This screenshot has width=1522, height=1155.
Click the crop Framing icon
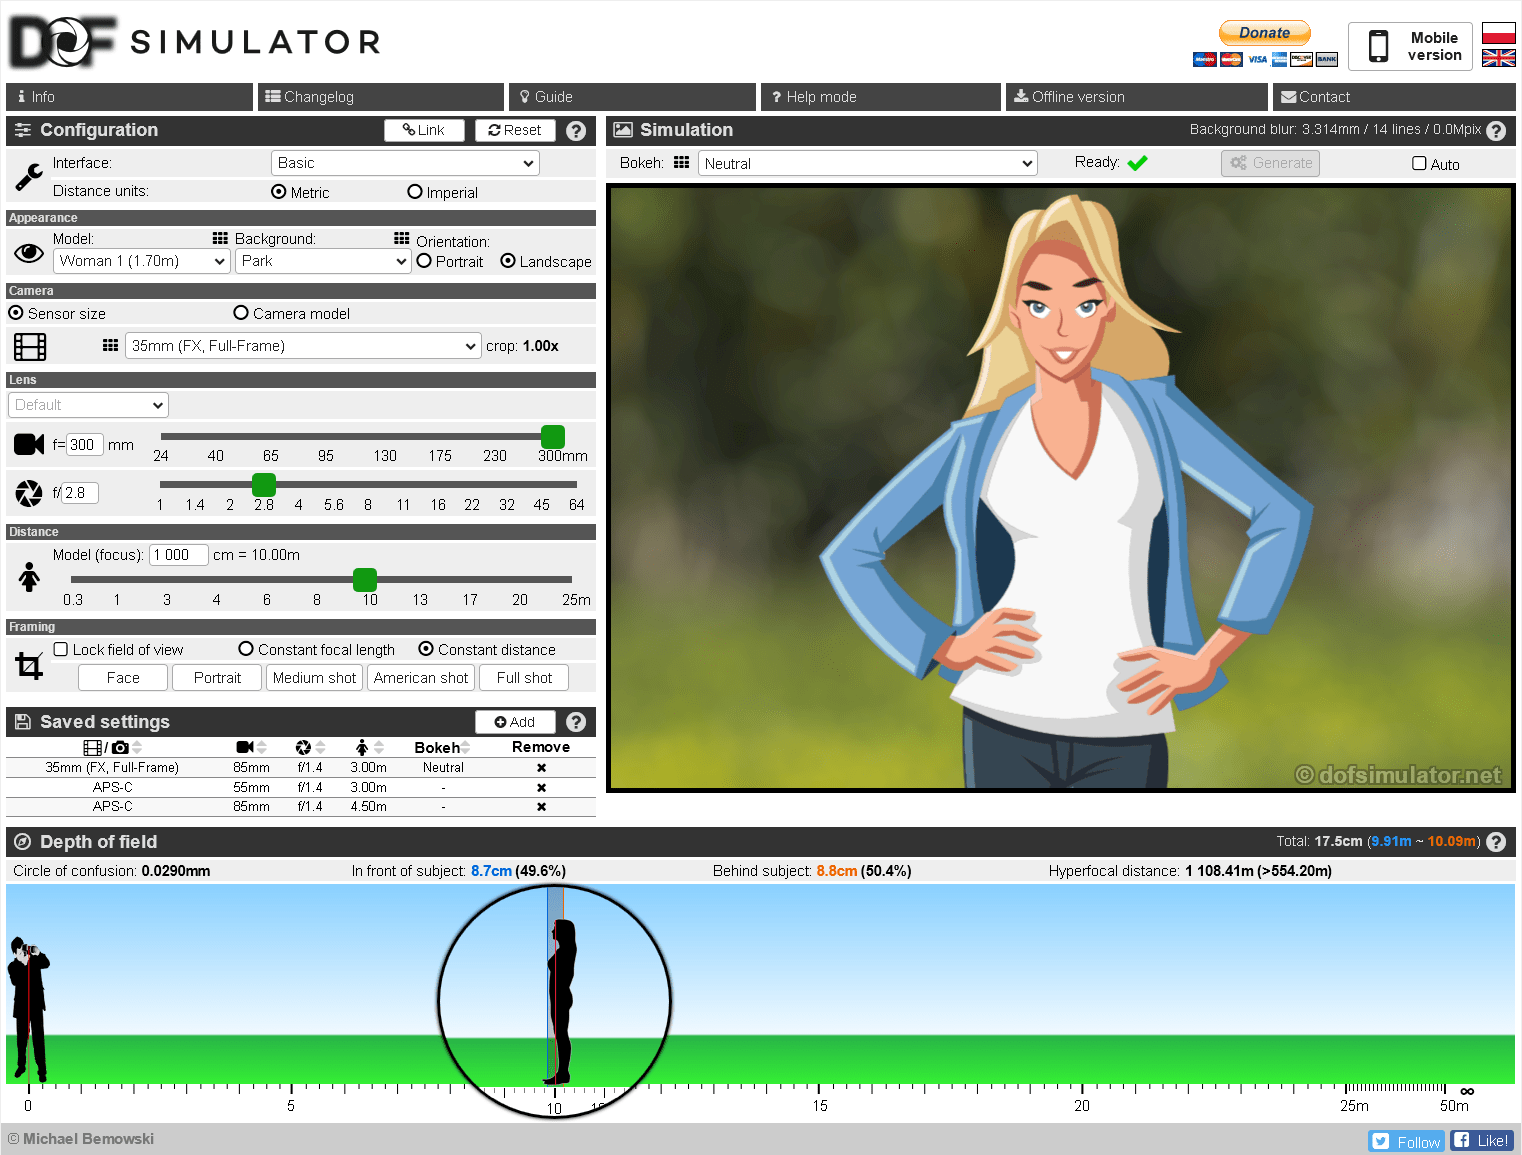tap(29, 664)
